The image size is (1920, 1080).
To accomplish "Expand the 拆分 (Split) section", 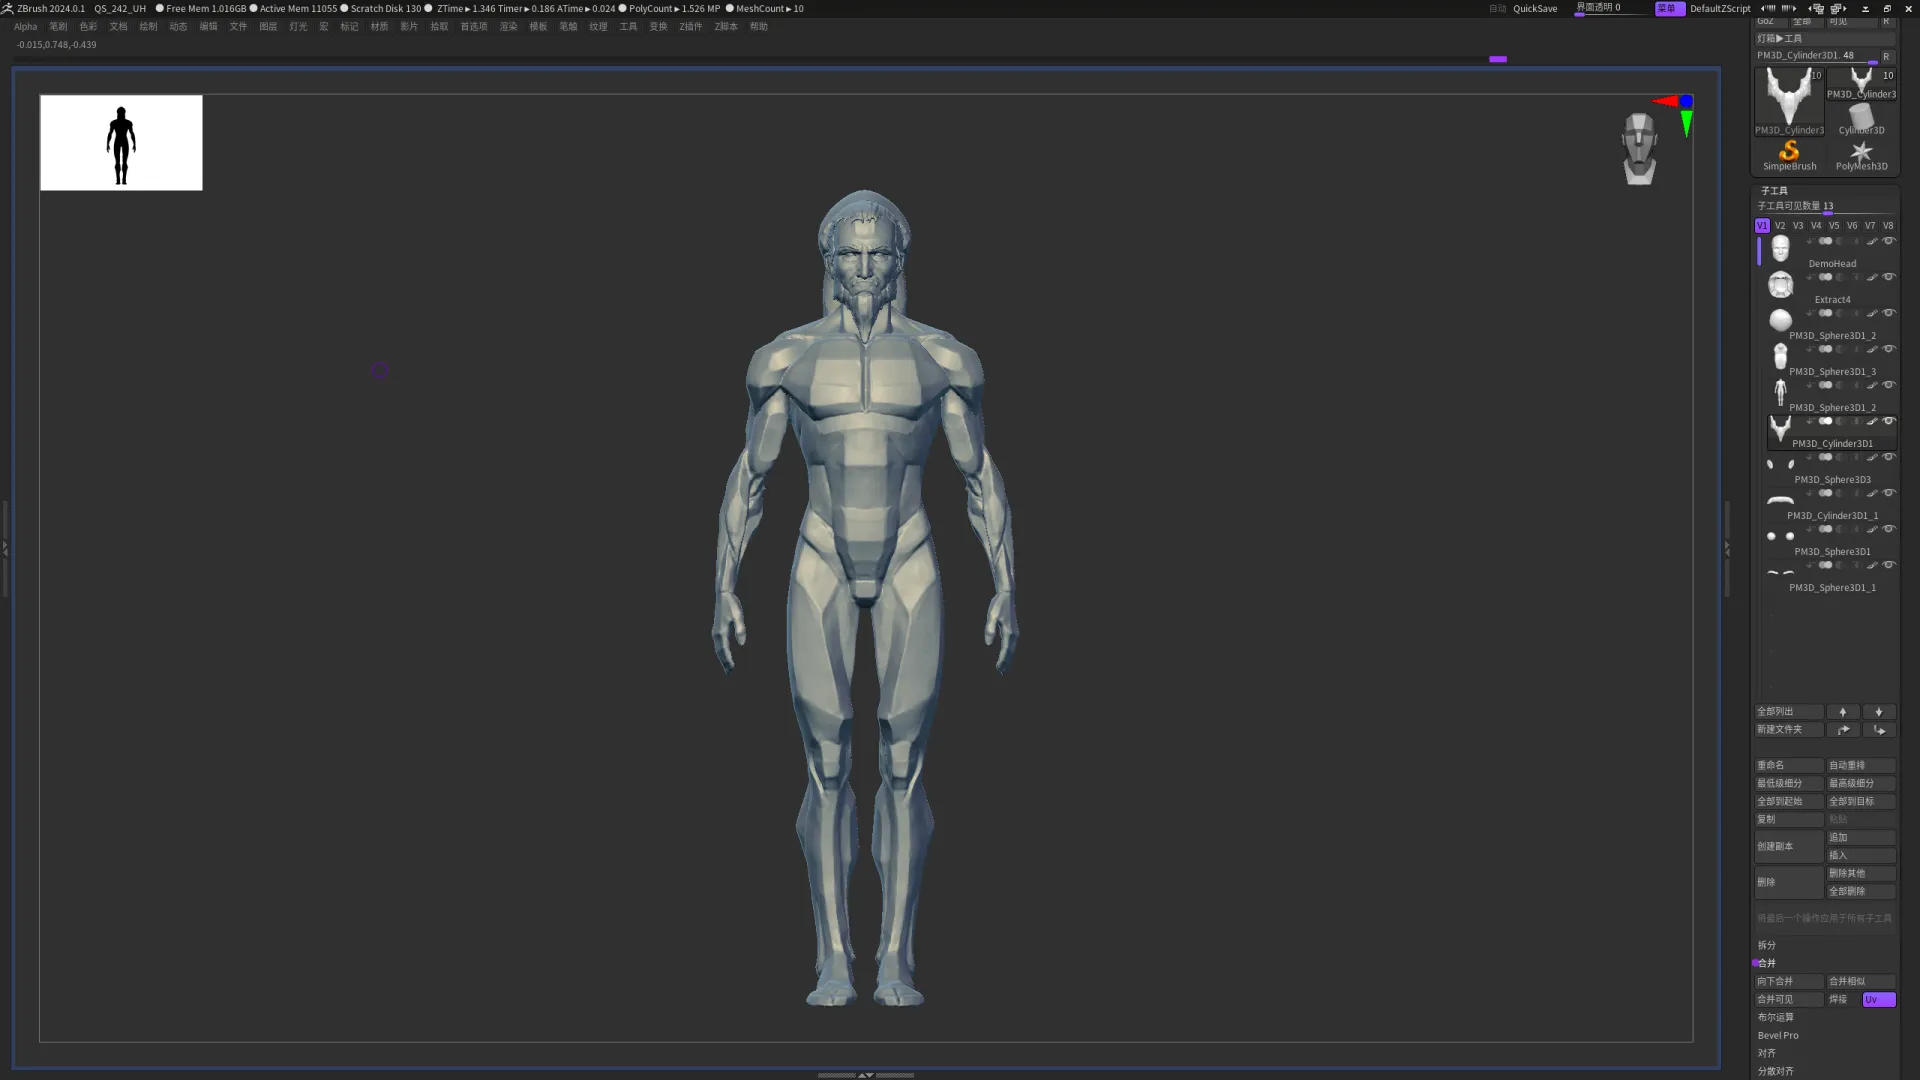I will [x=1767, y=945].
